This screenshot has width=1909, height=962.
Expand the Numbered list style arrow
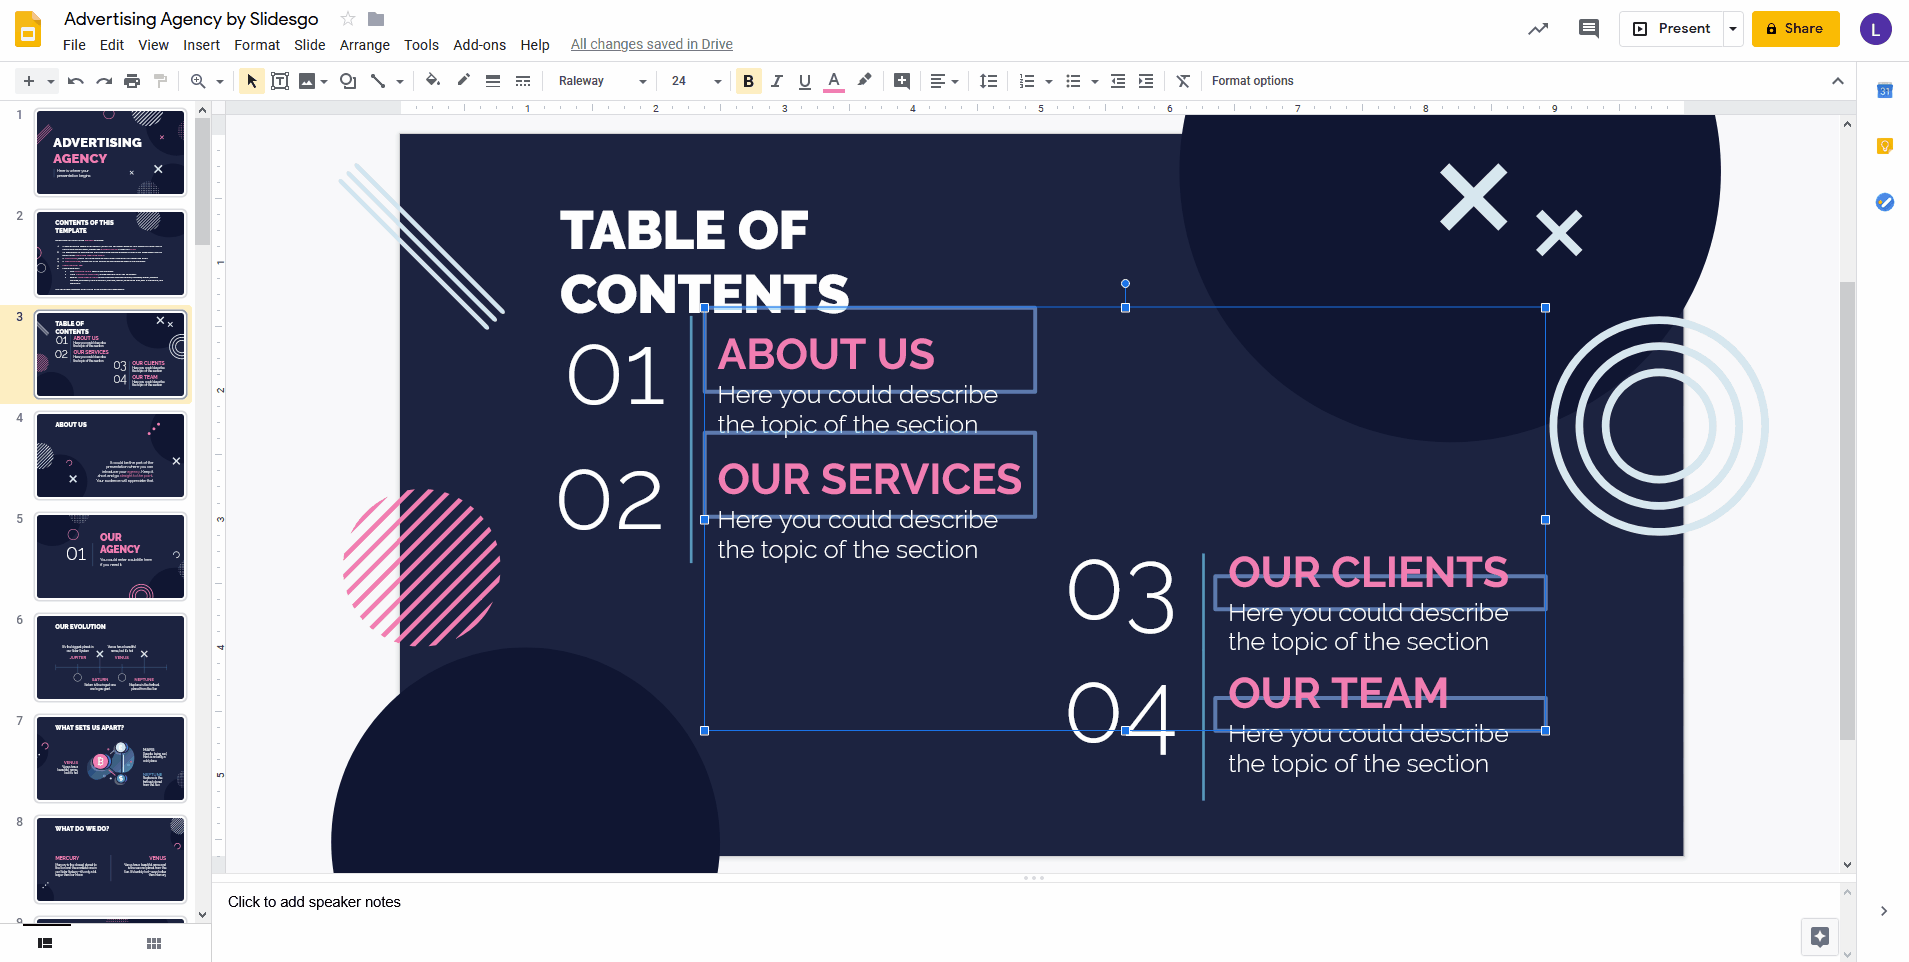click(1049, 82)
